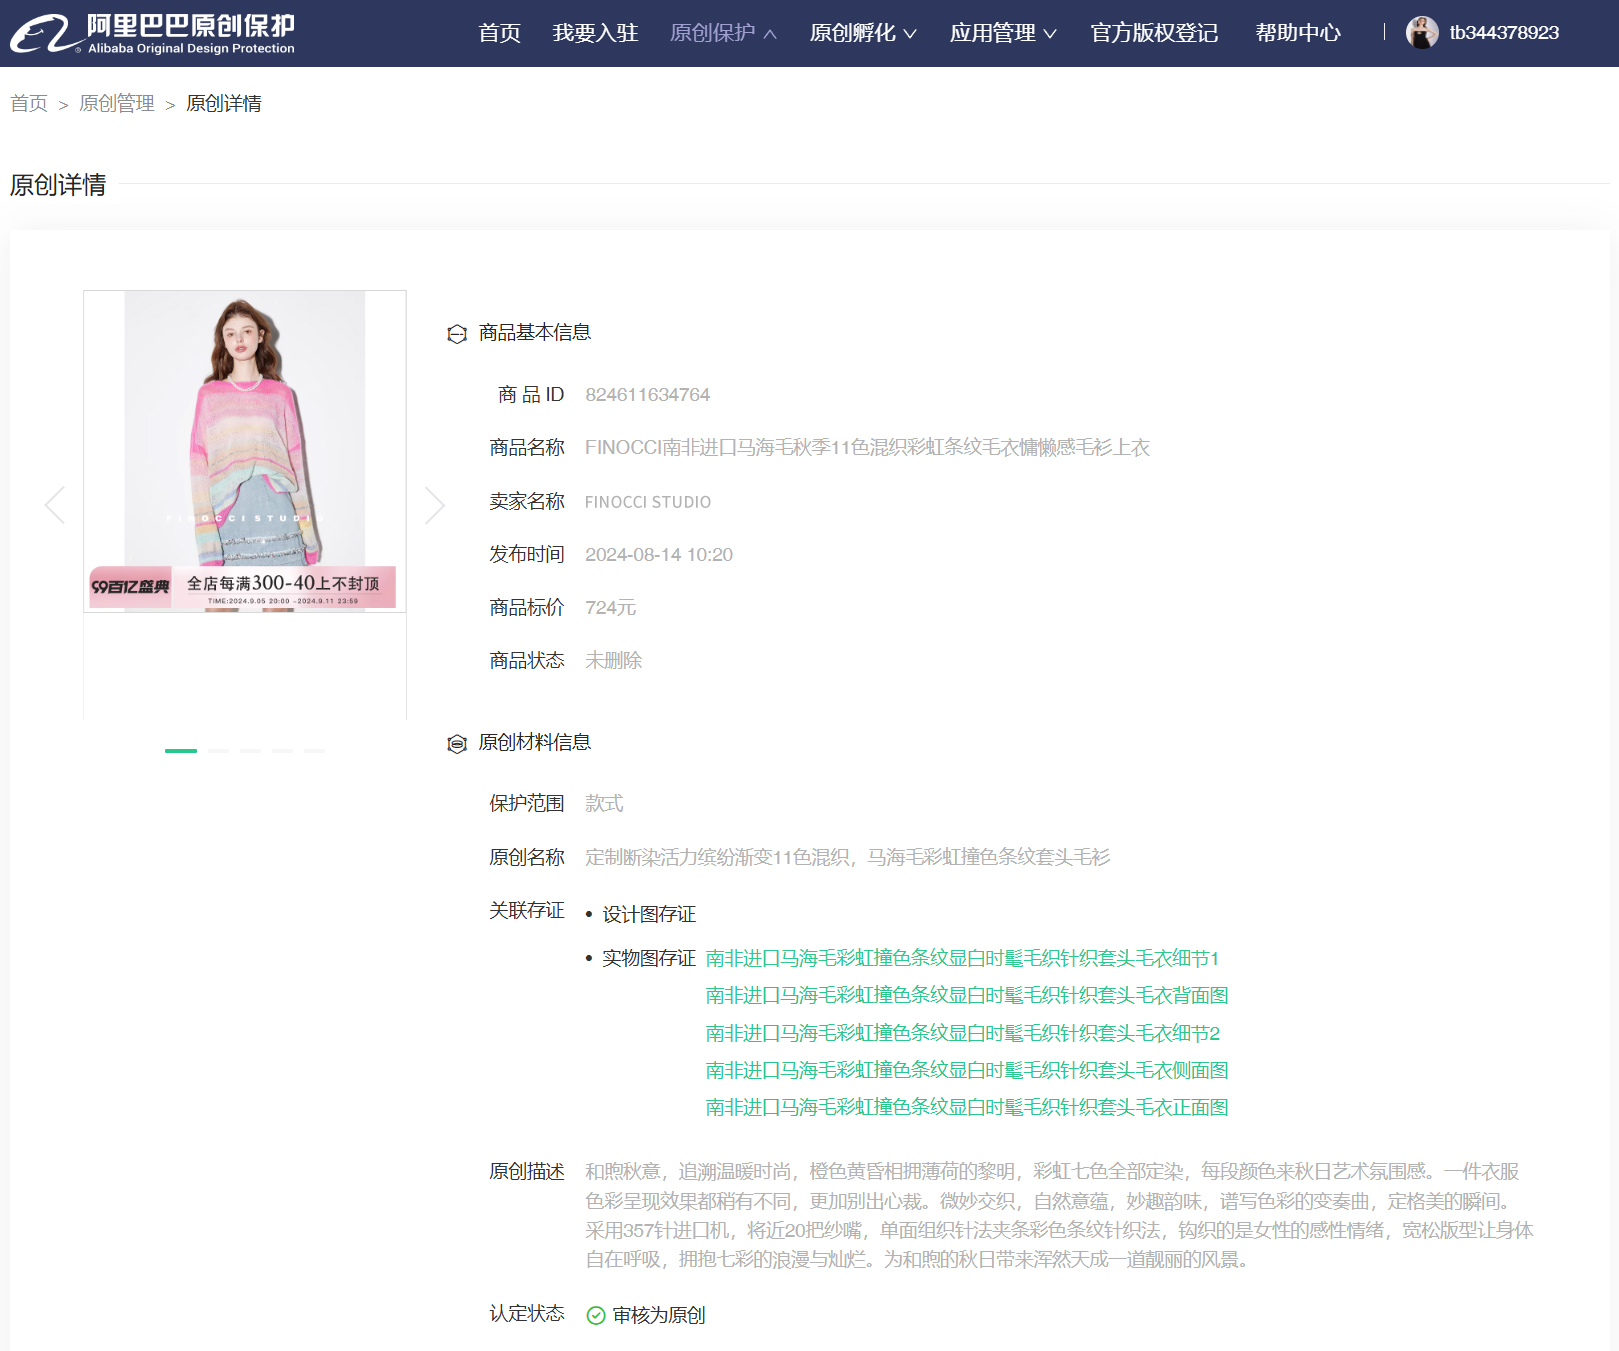Click the 商品基本信息 section icon

[457, 334]
